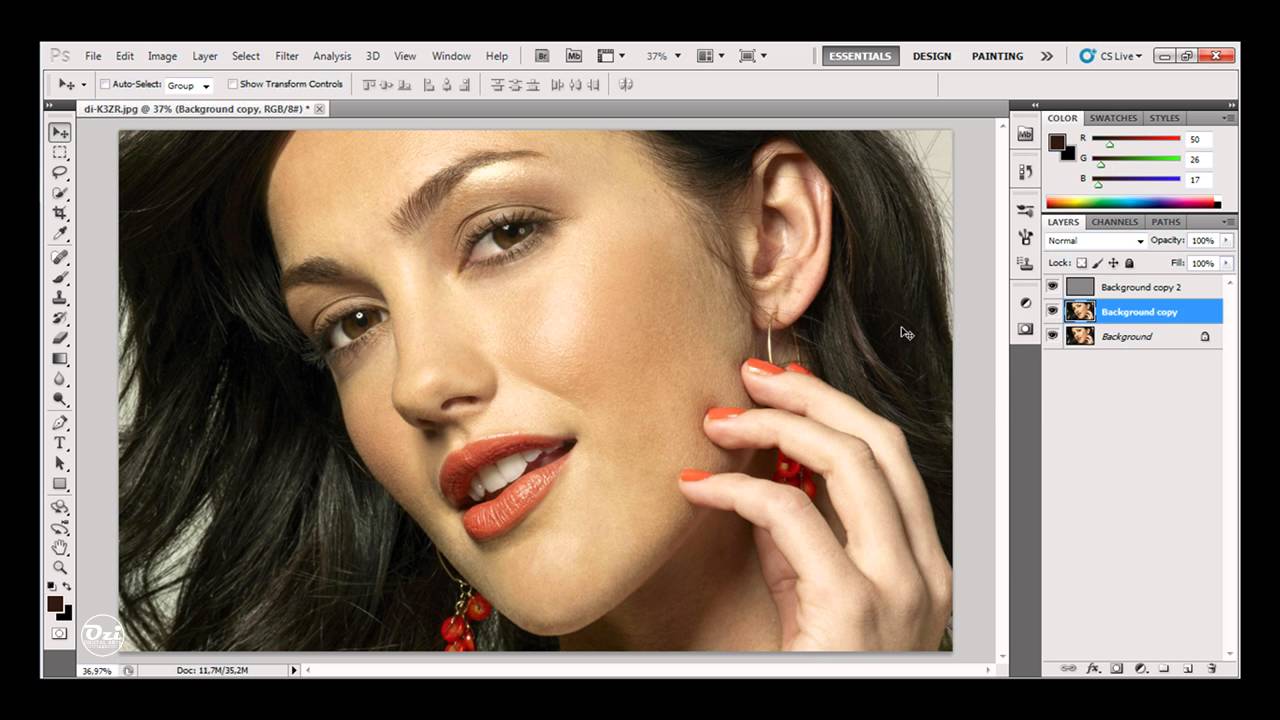Open the Adjustments panel from dock

click(x=1025, y=303)
